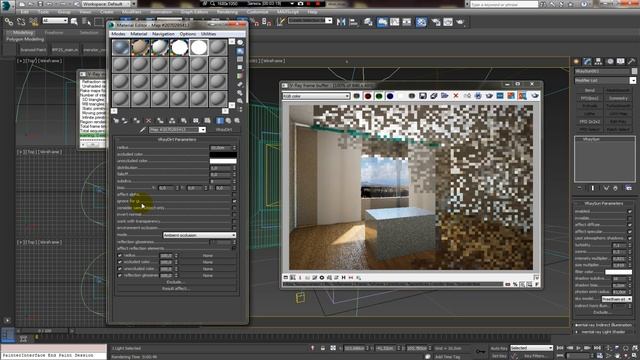Pick material from object with eyedropper
Image resolution: width=640 pixels, height=360 pixels.
142,130
